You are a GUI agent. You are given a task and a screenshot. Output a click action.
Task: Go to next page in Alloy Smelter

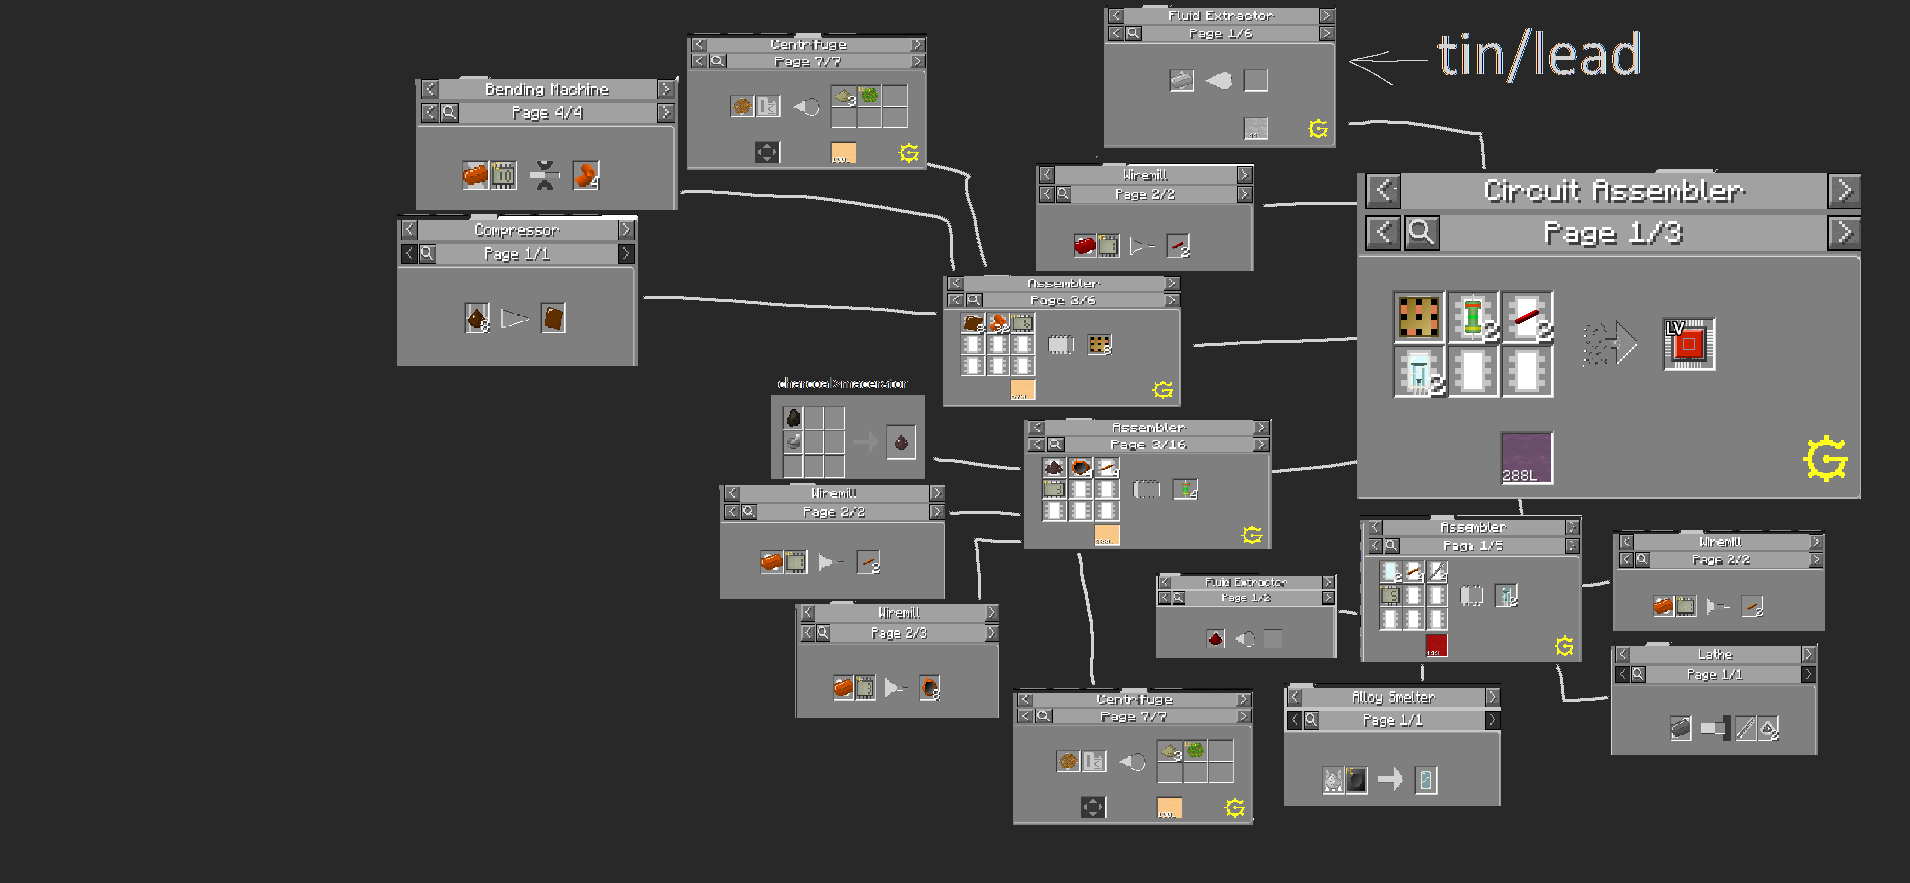click(1491, 720)
